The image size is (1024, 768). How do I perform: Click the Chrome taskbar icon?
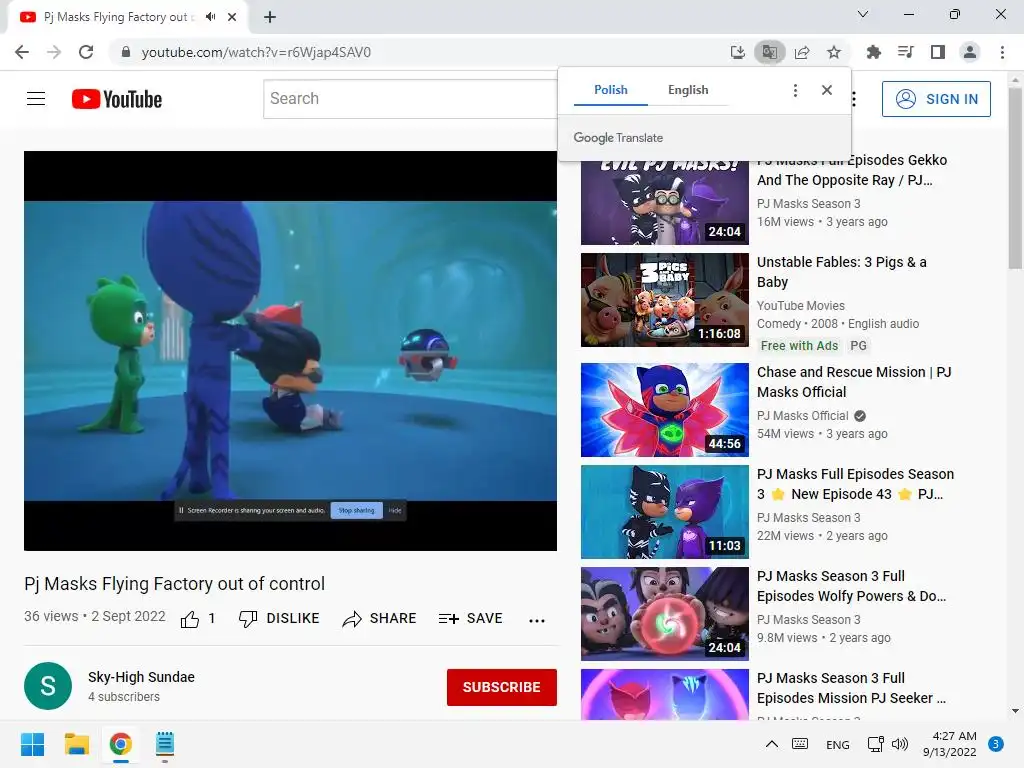(120, 744)
